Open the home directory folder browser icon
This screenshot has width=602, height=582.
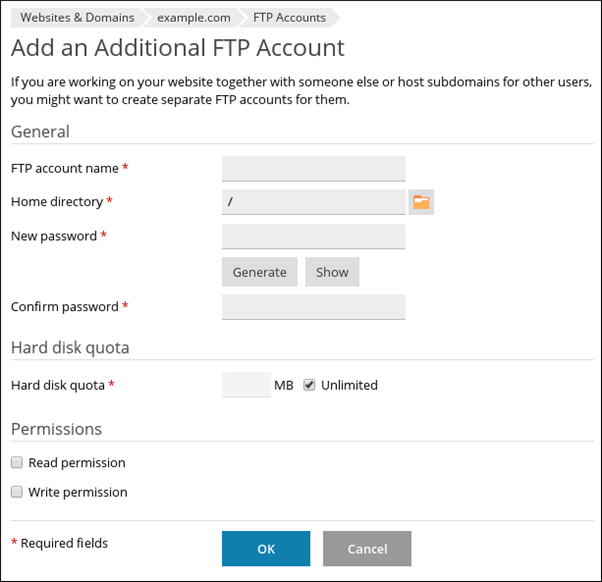pos(421,202)
